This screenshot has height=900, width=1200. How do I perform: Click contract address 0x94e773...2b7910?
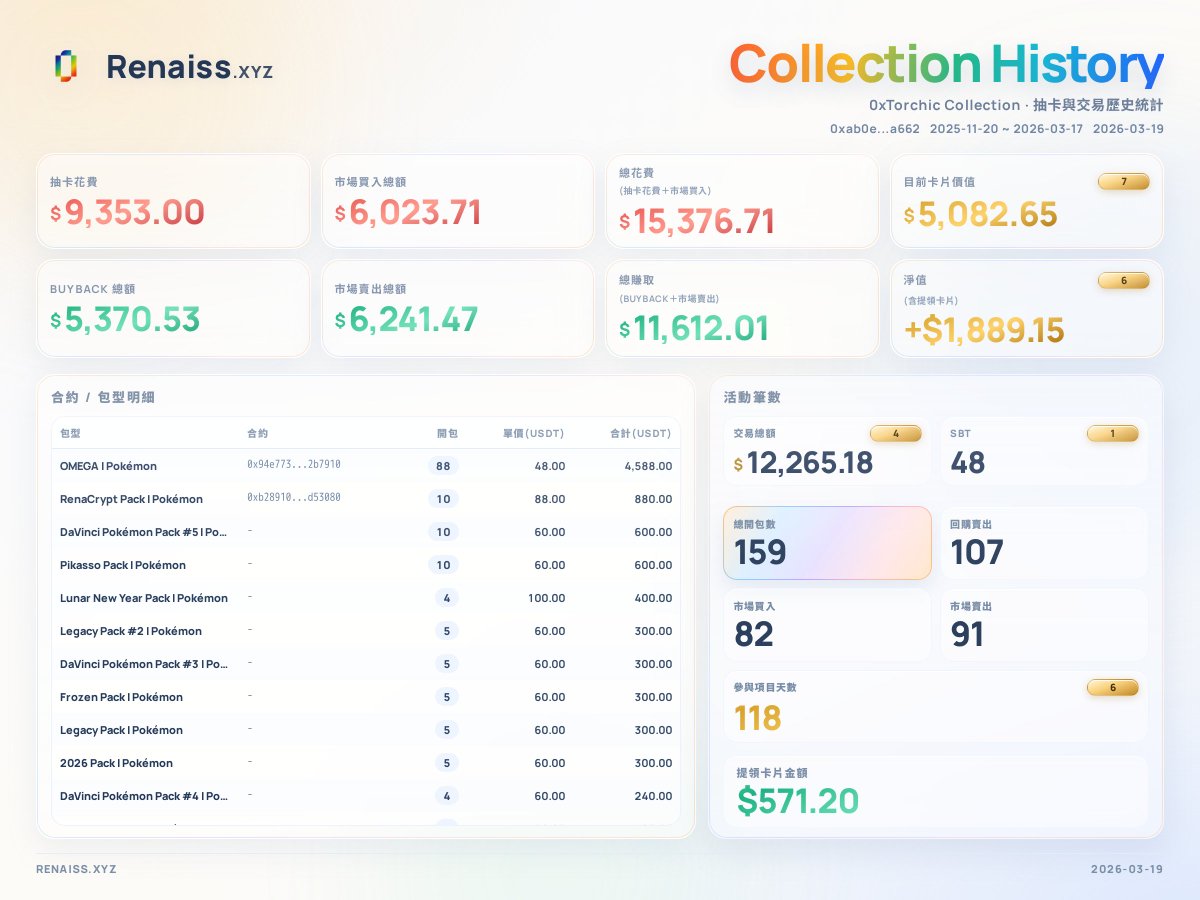click(x=294, y=465)
